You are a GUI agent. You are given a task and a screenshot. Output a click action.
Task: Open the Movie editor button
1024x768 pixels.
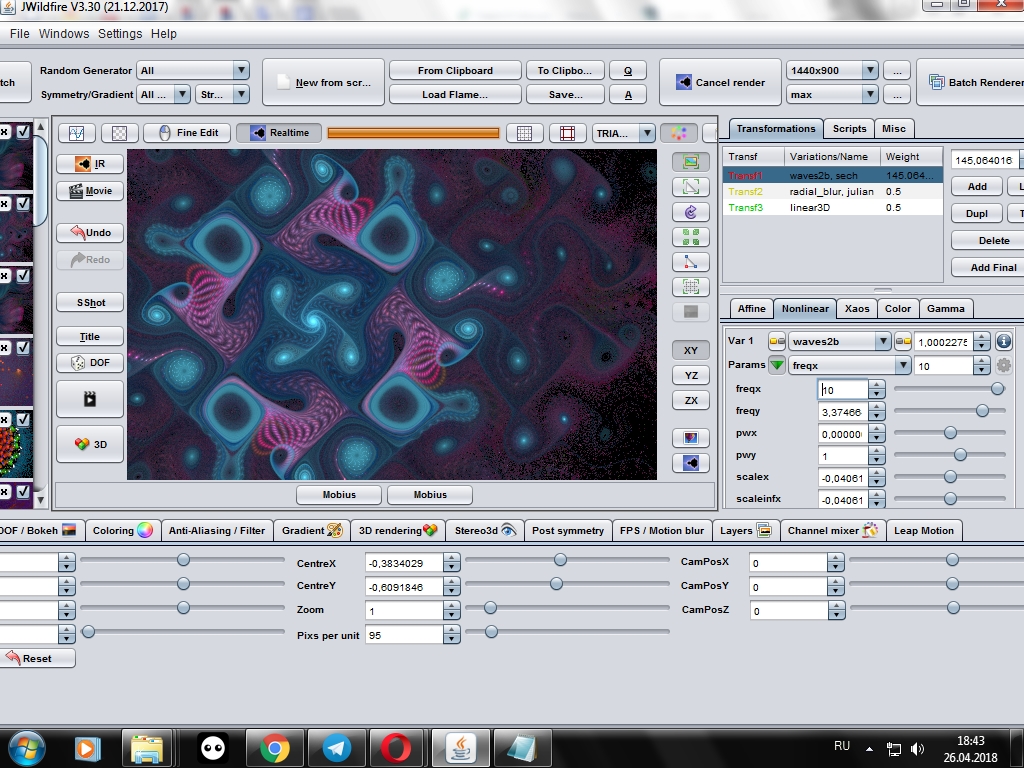pyautogui.click(x=90, y=191)
